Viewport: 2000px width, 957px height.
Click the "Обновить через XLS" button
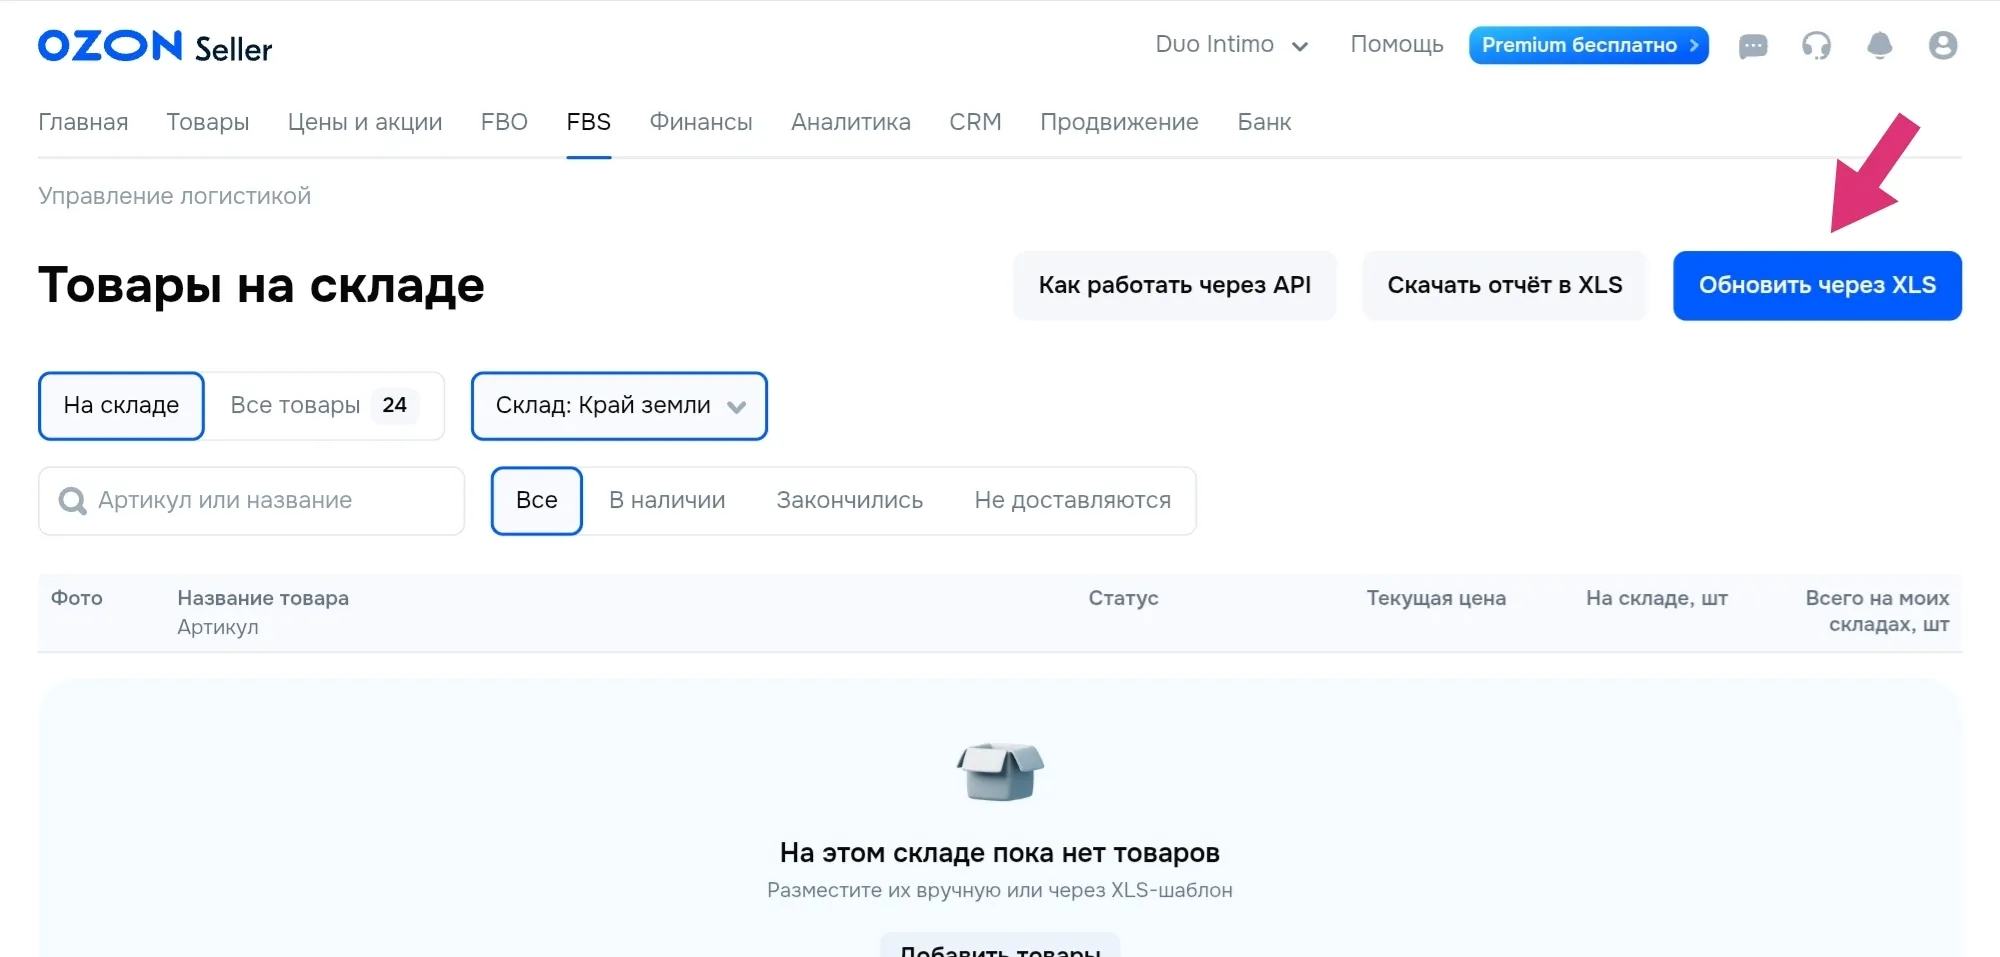(x=1816, y=286)
